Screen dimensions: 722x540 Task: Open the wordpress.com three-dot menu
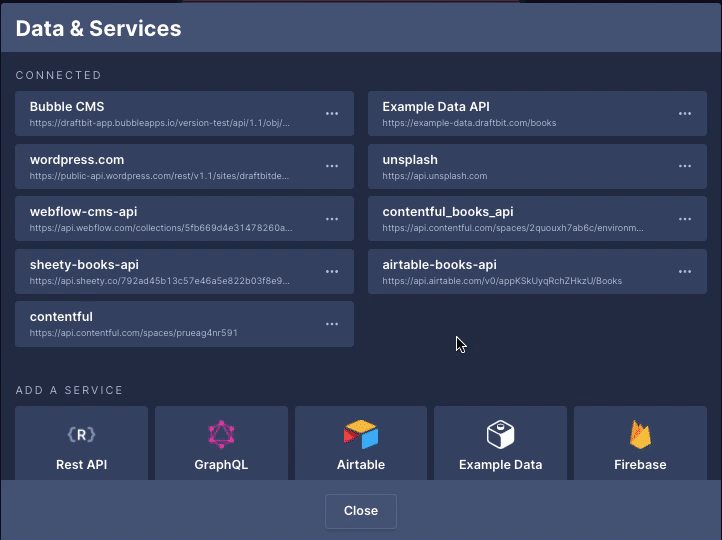pyautogui.click(x=332, y=166)
